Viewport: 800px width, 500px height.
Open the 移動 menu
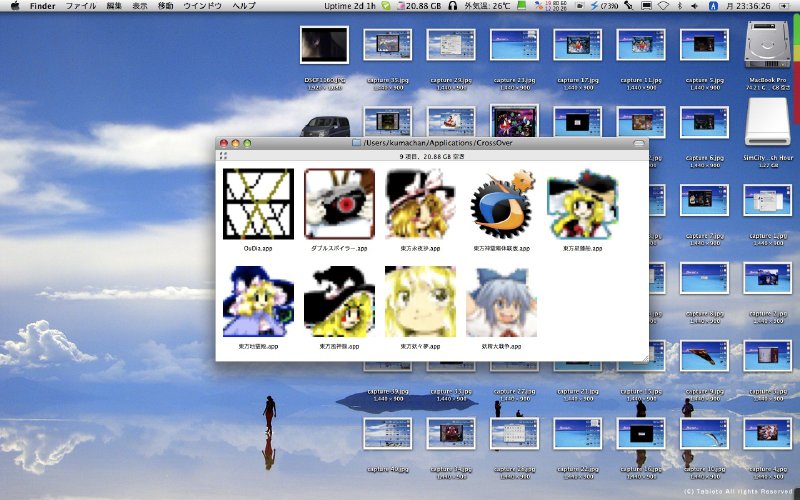(165, 6)
